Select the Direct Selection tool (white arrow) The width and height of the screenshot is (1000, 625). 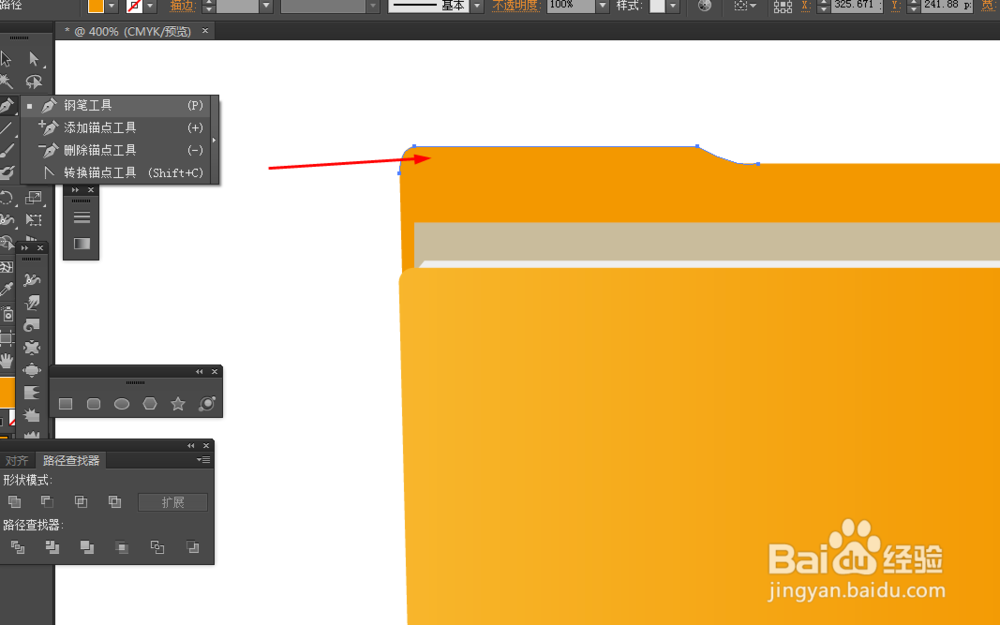click(34, 59)
